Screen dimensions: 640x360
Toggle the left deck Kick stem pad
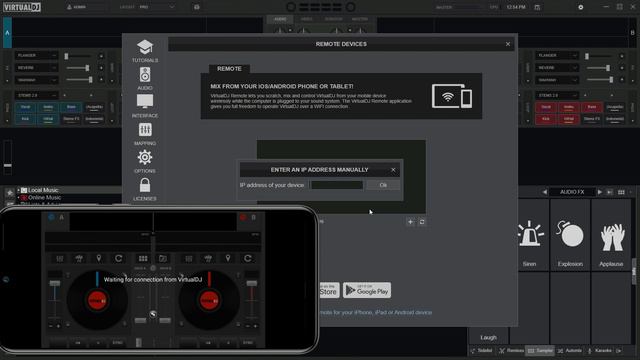point(25,119)
